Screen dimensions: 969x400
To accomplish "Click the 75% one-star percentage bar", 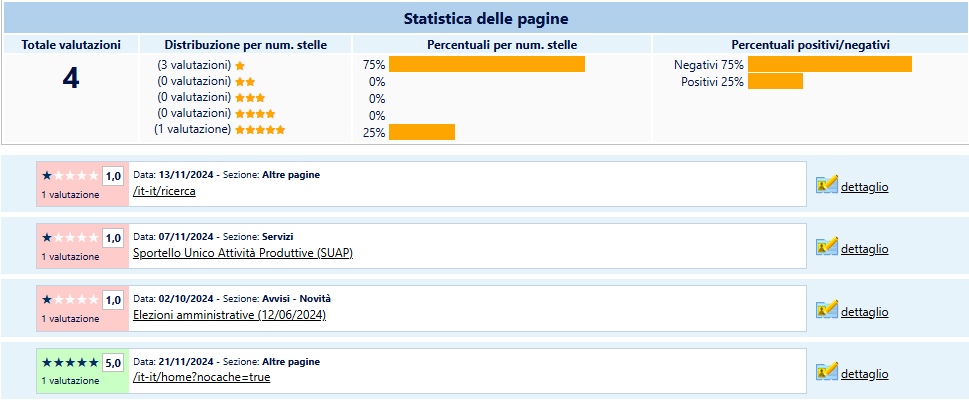I will coord(486,64).
